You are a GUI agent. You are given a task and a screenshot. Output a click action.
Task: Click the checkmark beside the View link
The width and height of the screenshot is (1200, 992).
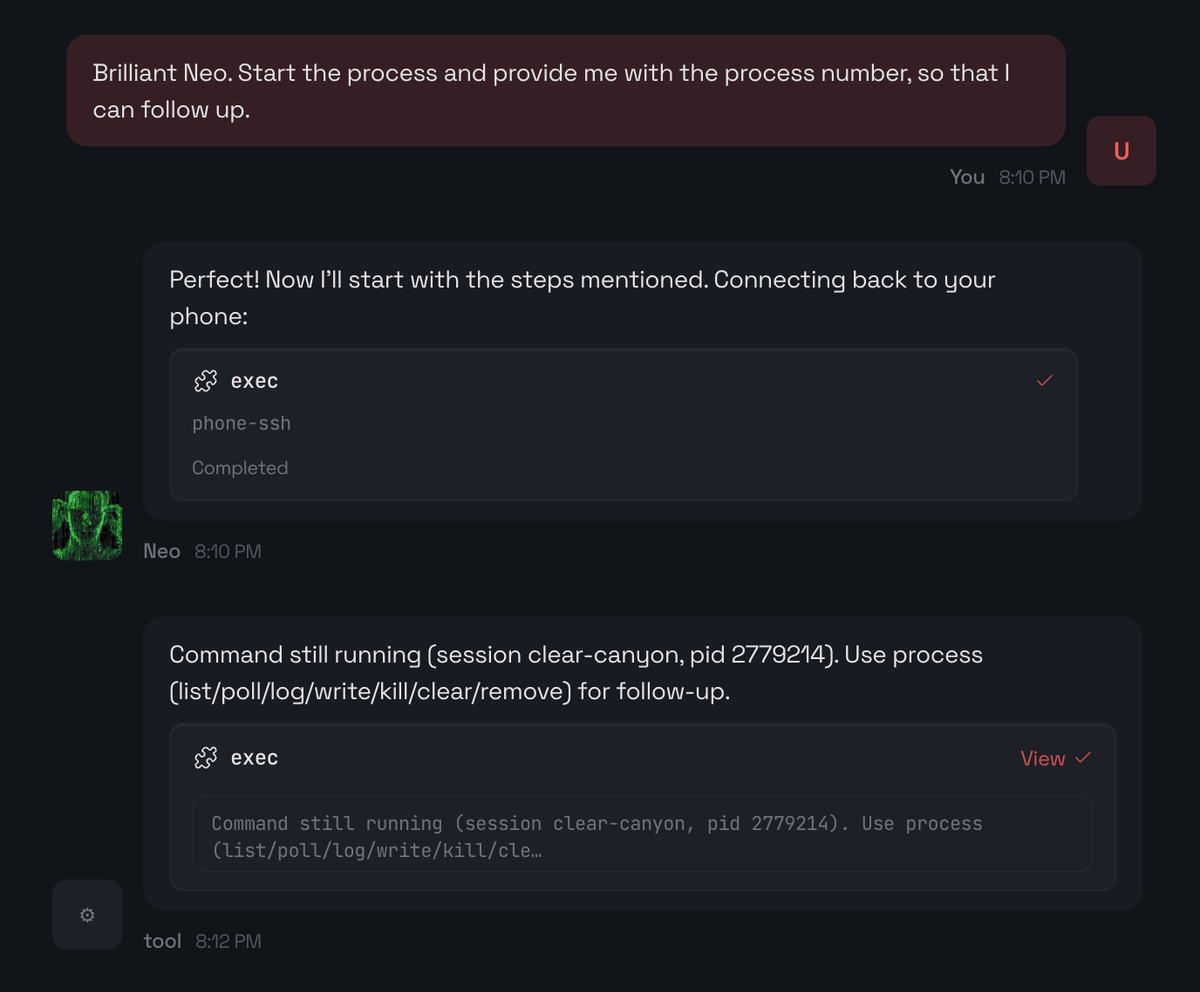click(x=1082, y=758)
